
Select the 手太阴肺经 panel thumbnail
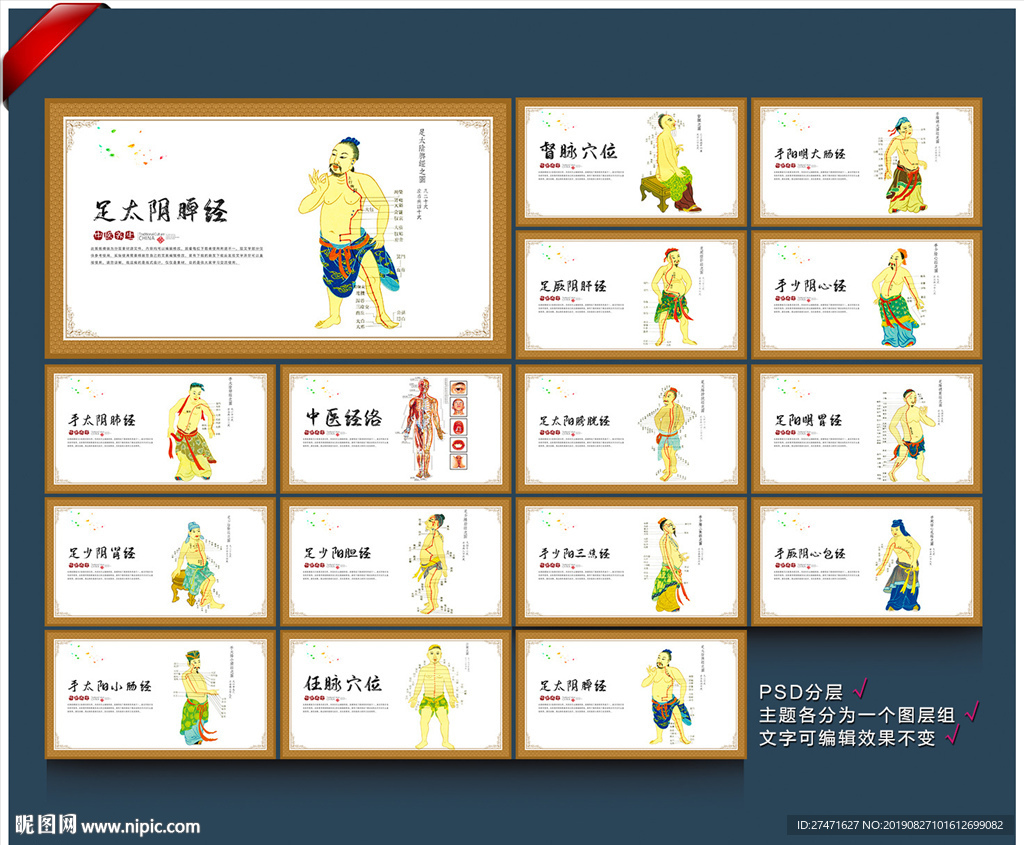point(160,428)
